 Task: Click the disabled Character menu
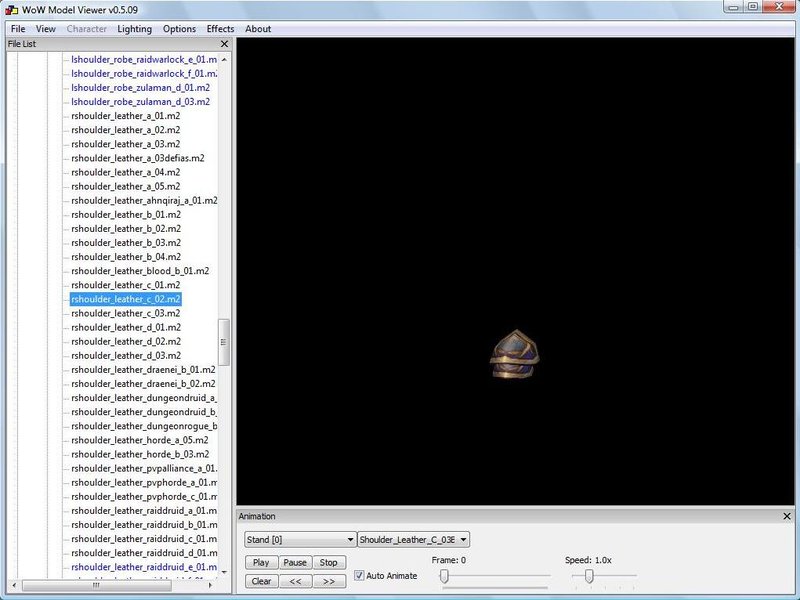click(86, 29)
